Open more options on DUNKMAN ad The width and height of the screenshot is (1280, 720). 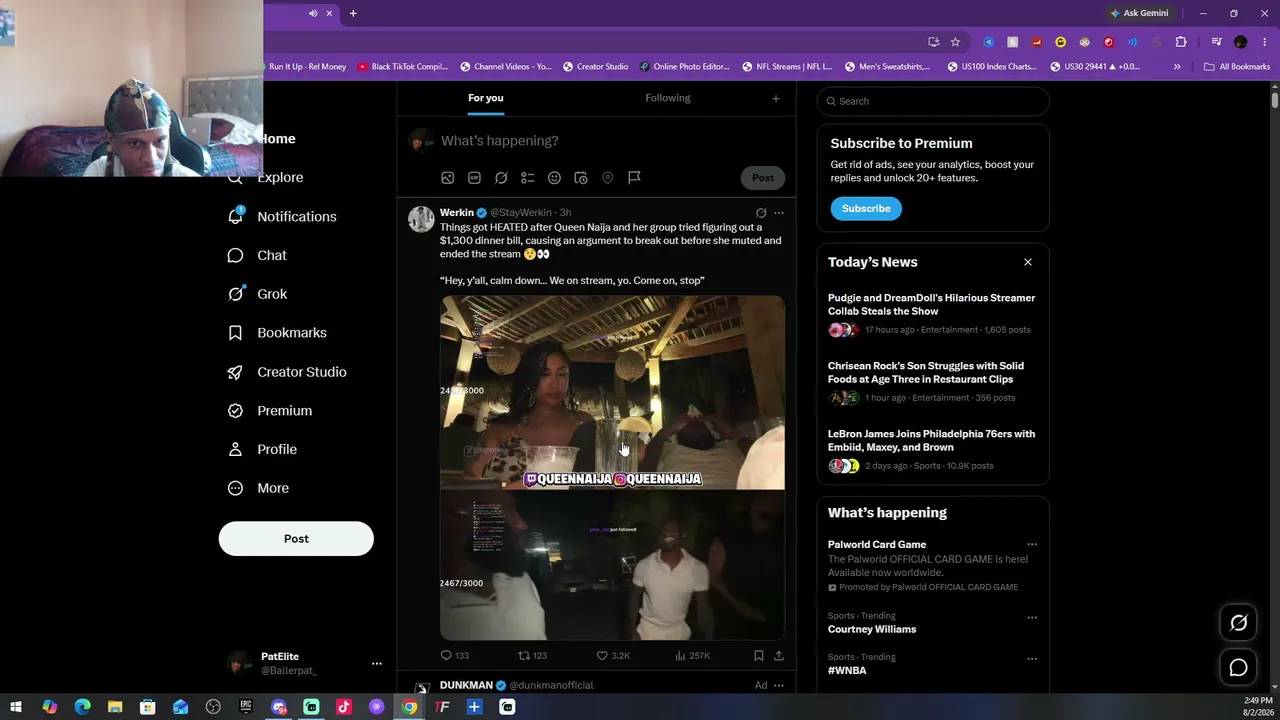point(779,686)
